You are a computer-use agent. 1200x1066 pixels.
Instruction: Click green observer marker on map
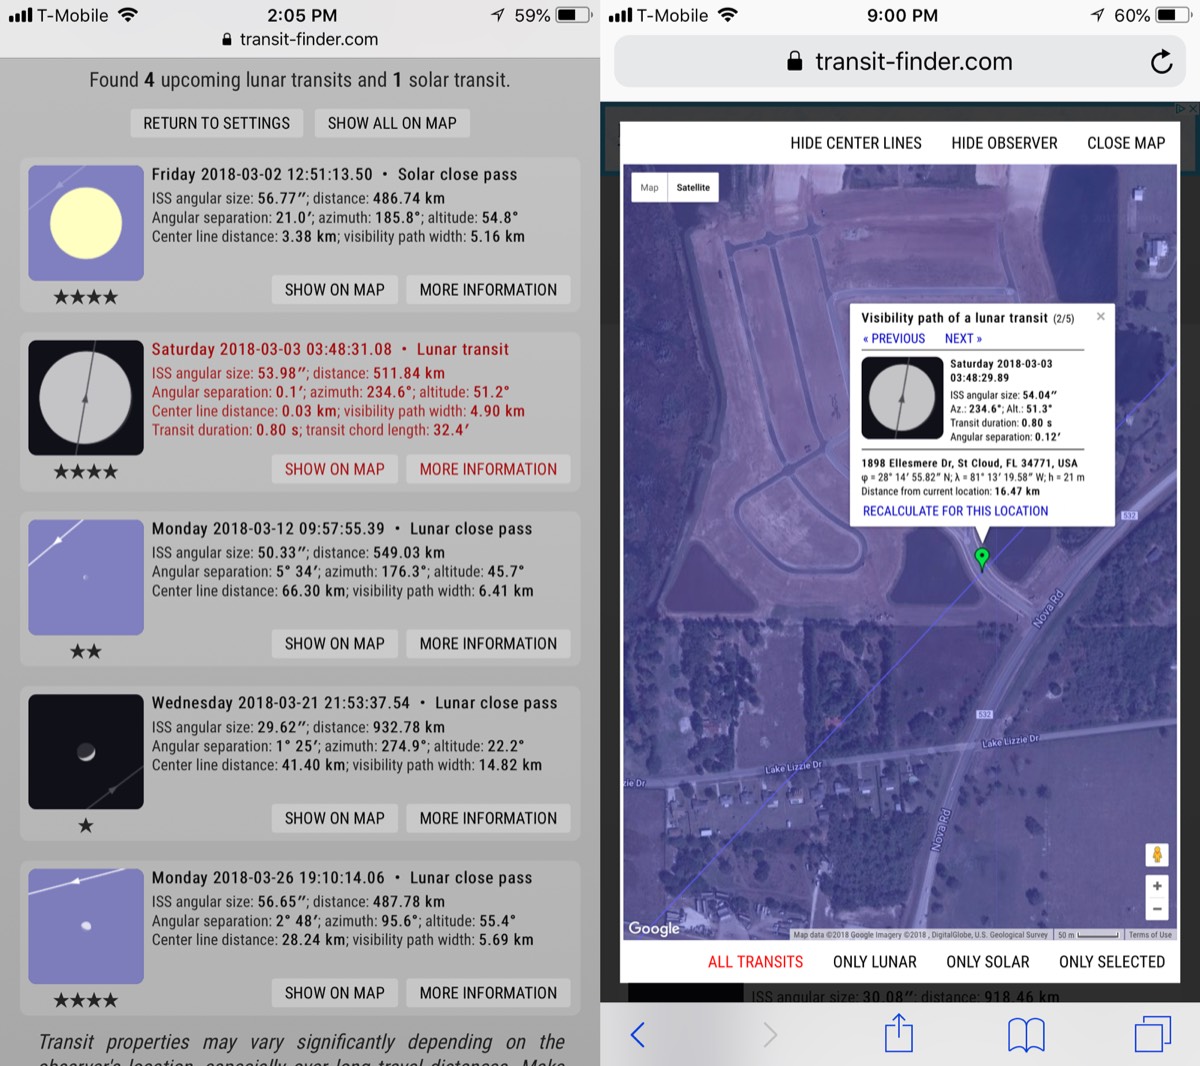[x=982, y=559]
